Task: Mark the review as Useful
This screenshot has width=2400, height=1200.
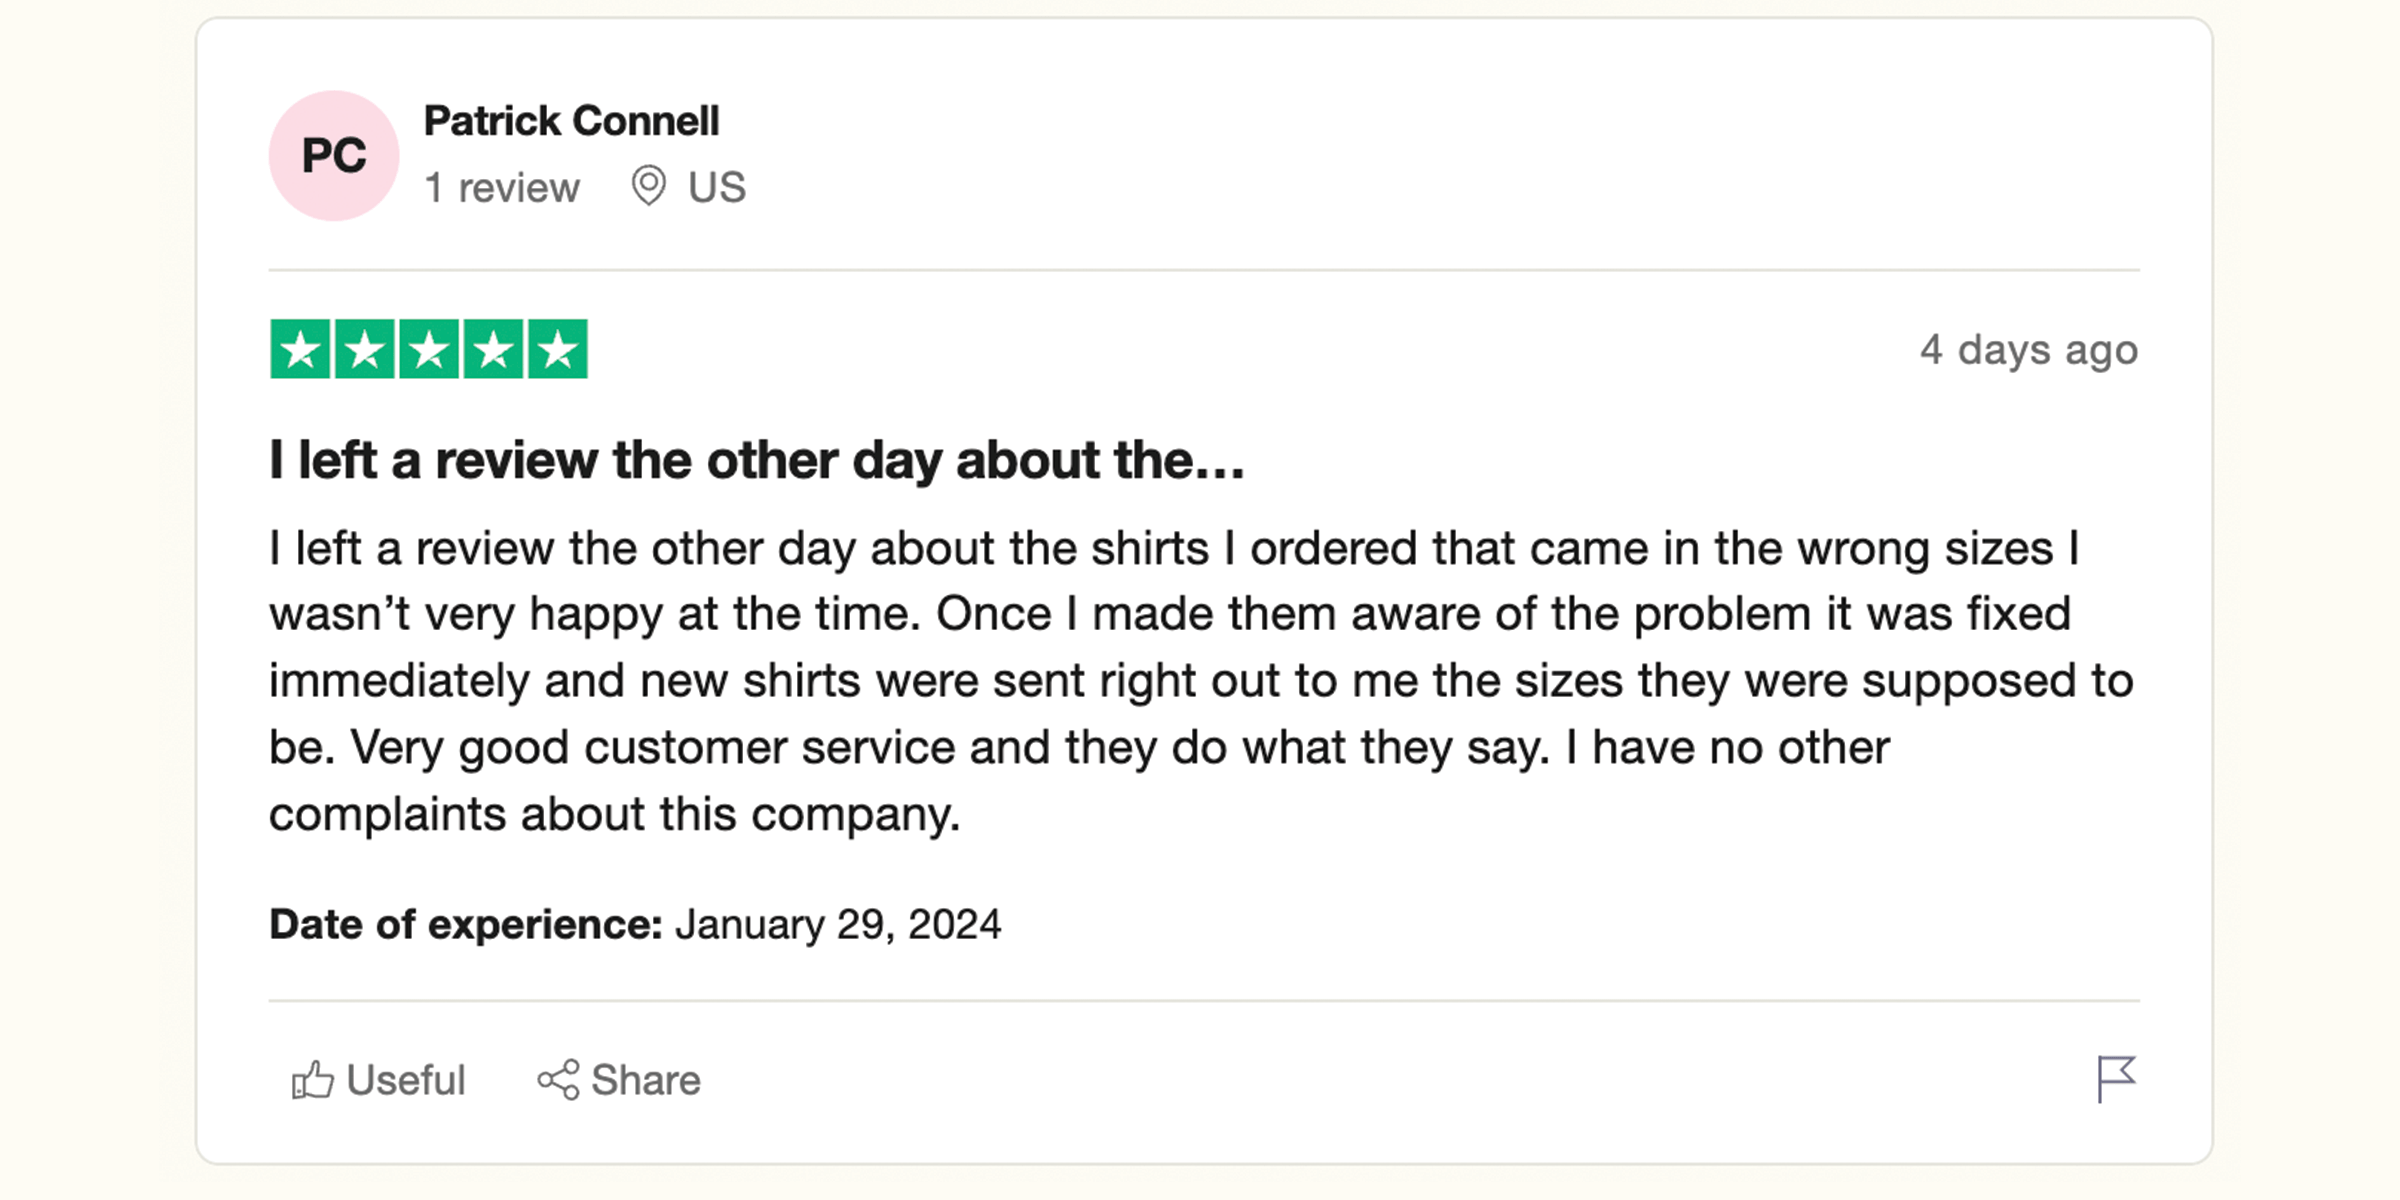Action: 378,1080
